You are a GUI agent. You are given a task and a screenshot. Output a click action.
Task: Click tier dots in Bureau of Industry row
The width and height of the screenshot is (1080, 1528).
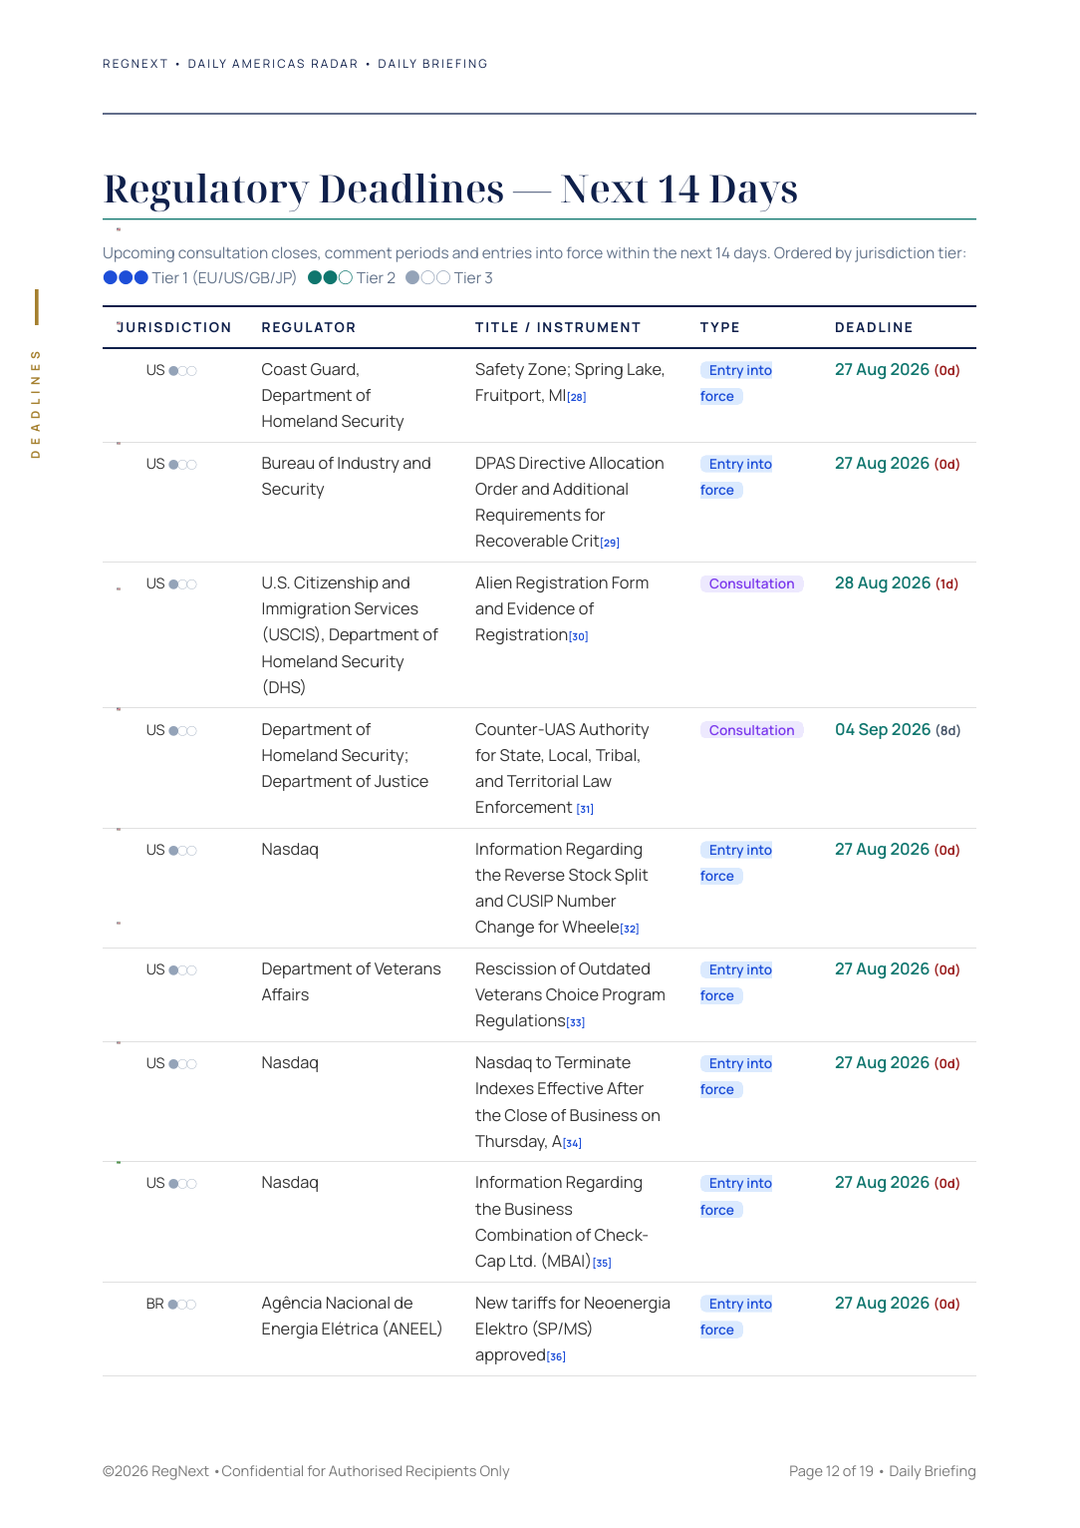click(183, 465)
